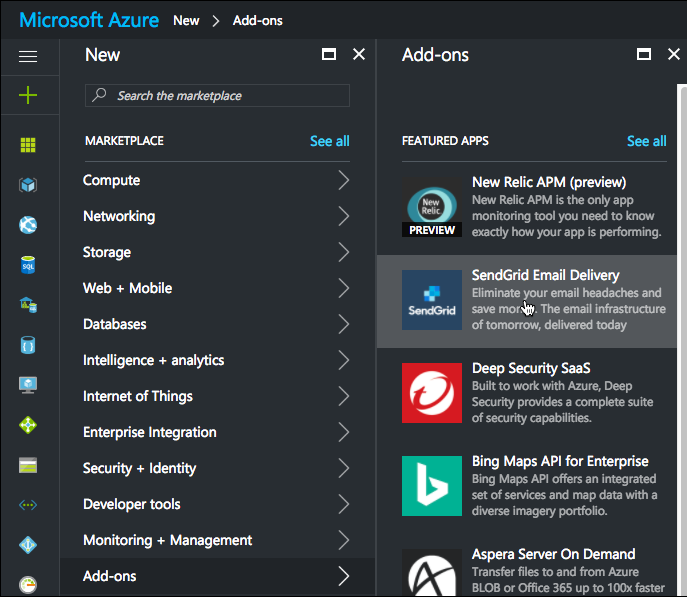
Task: Expand the Storage category chevron
Action: [344, 252]
